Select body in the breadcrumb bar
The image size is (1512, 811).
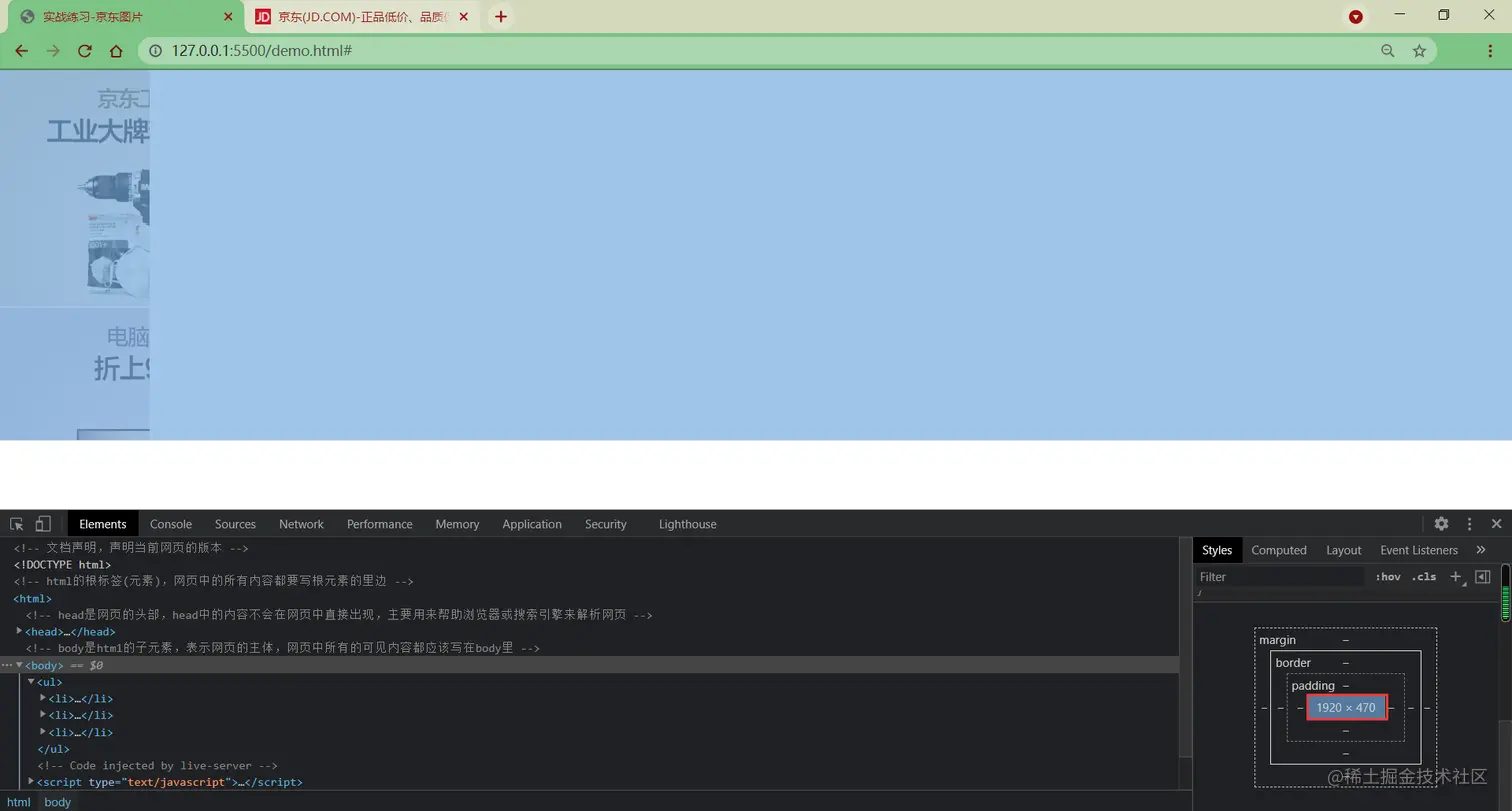(57, 802)
